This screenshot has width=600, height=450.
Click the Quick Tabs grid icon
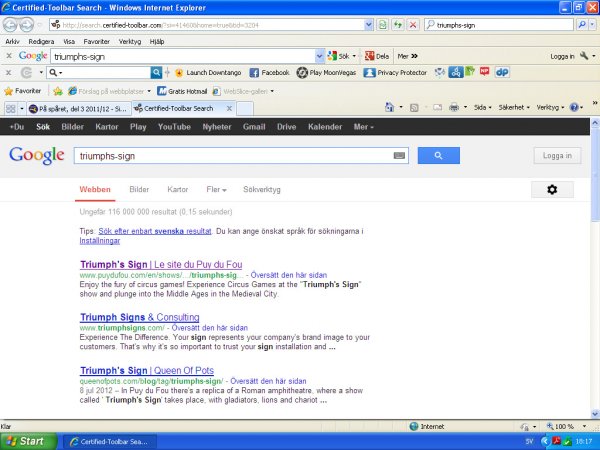click(x=11, y=109)
